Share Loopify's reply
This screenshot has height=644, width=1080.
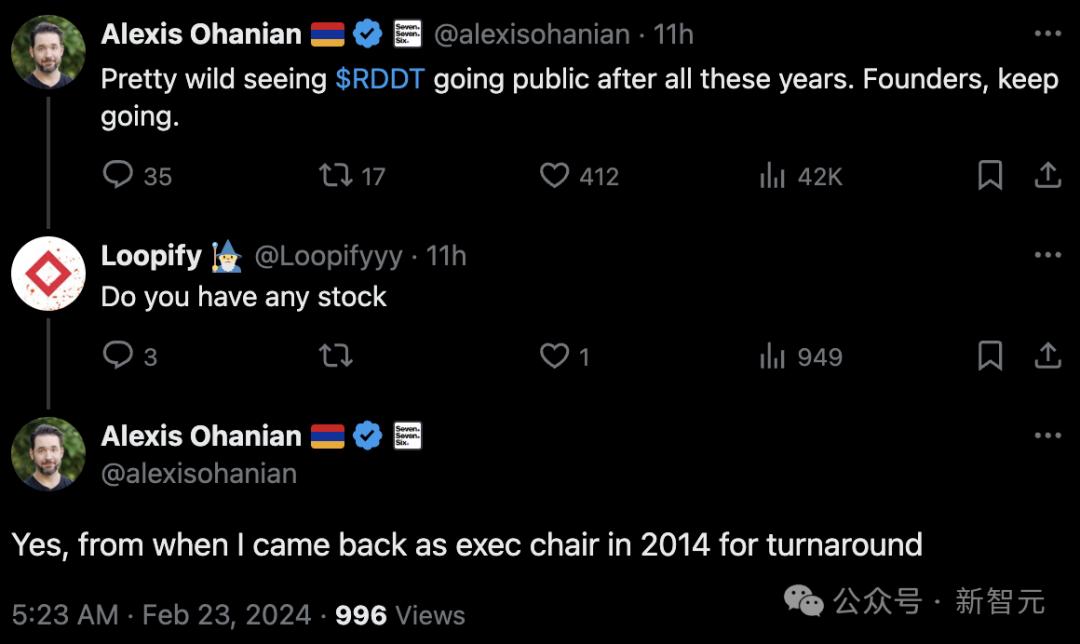[x=1047, y=356]
